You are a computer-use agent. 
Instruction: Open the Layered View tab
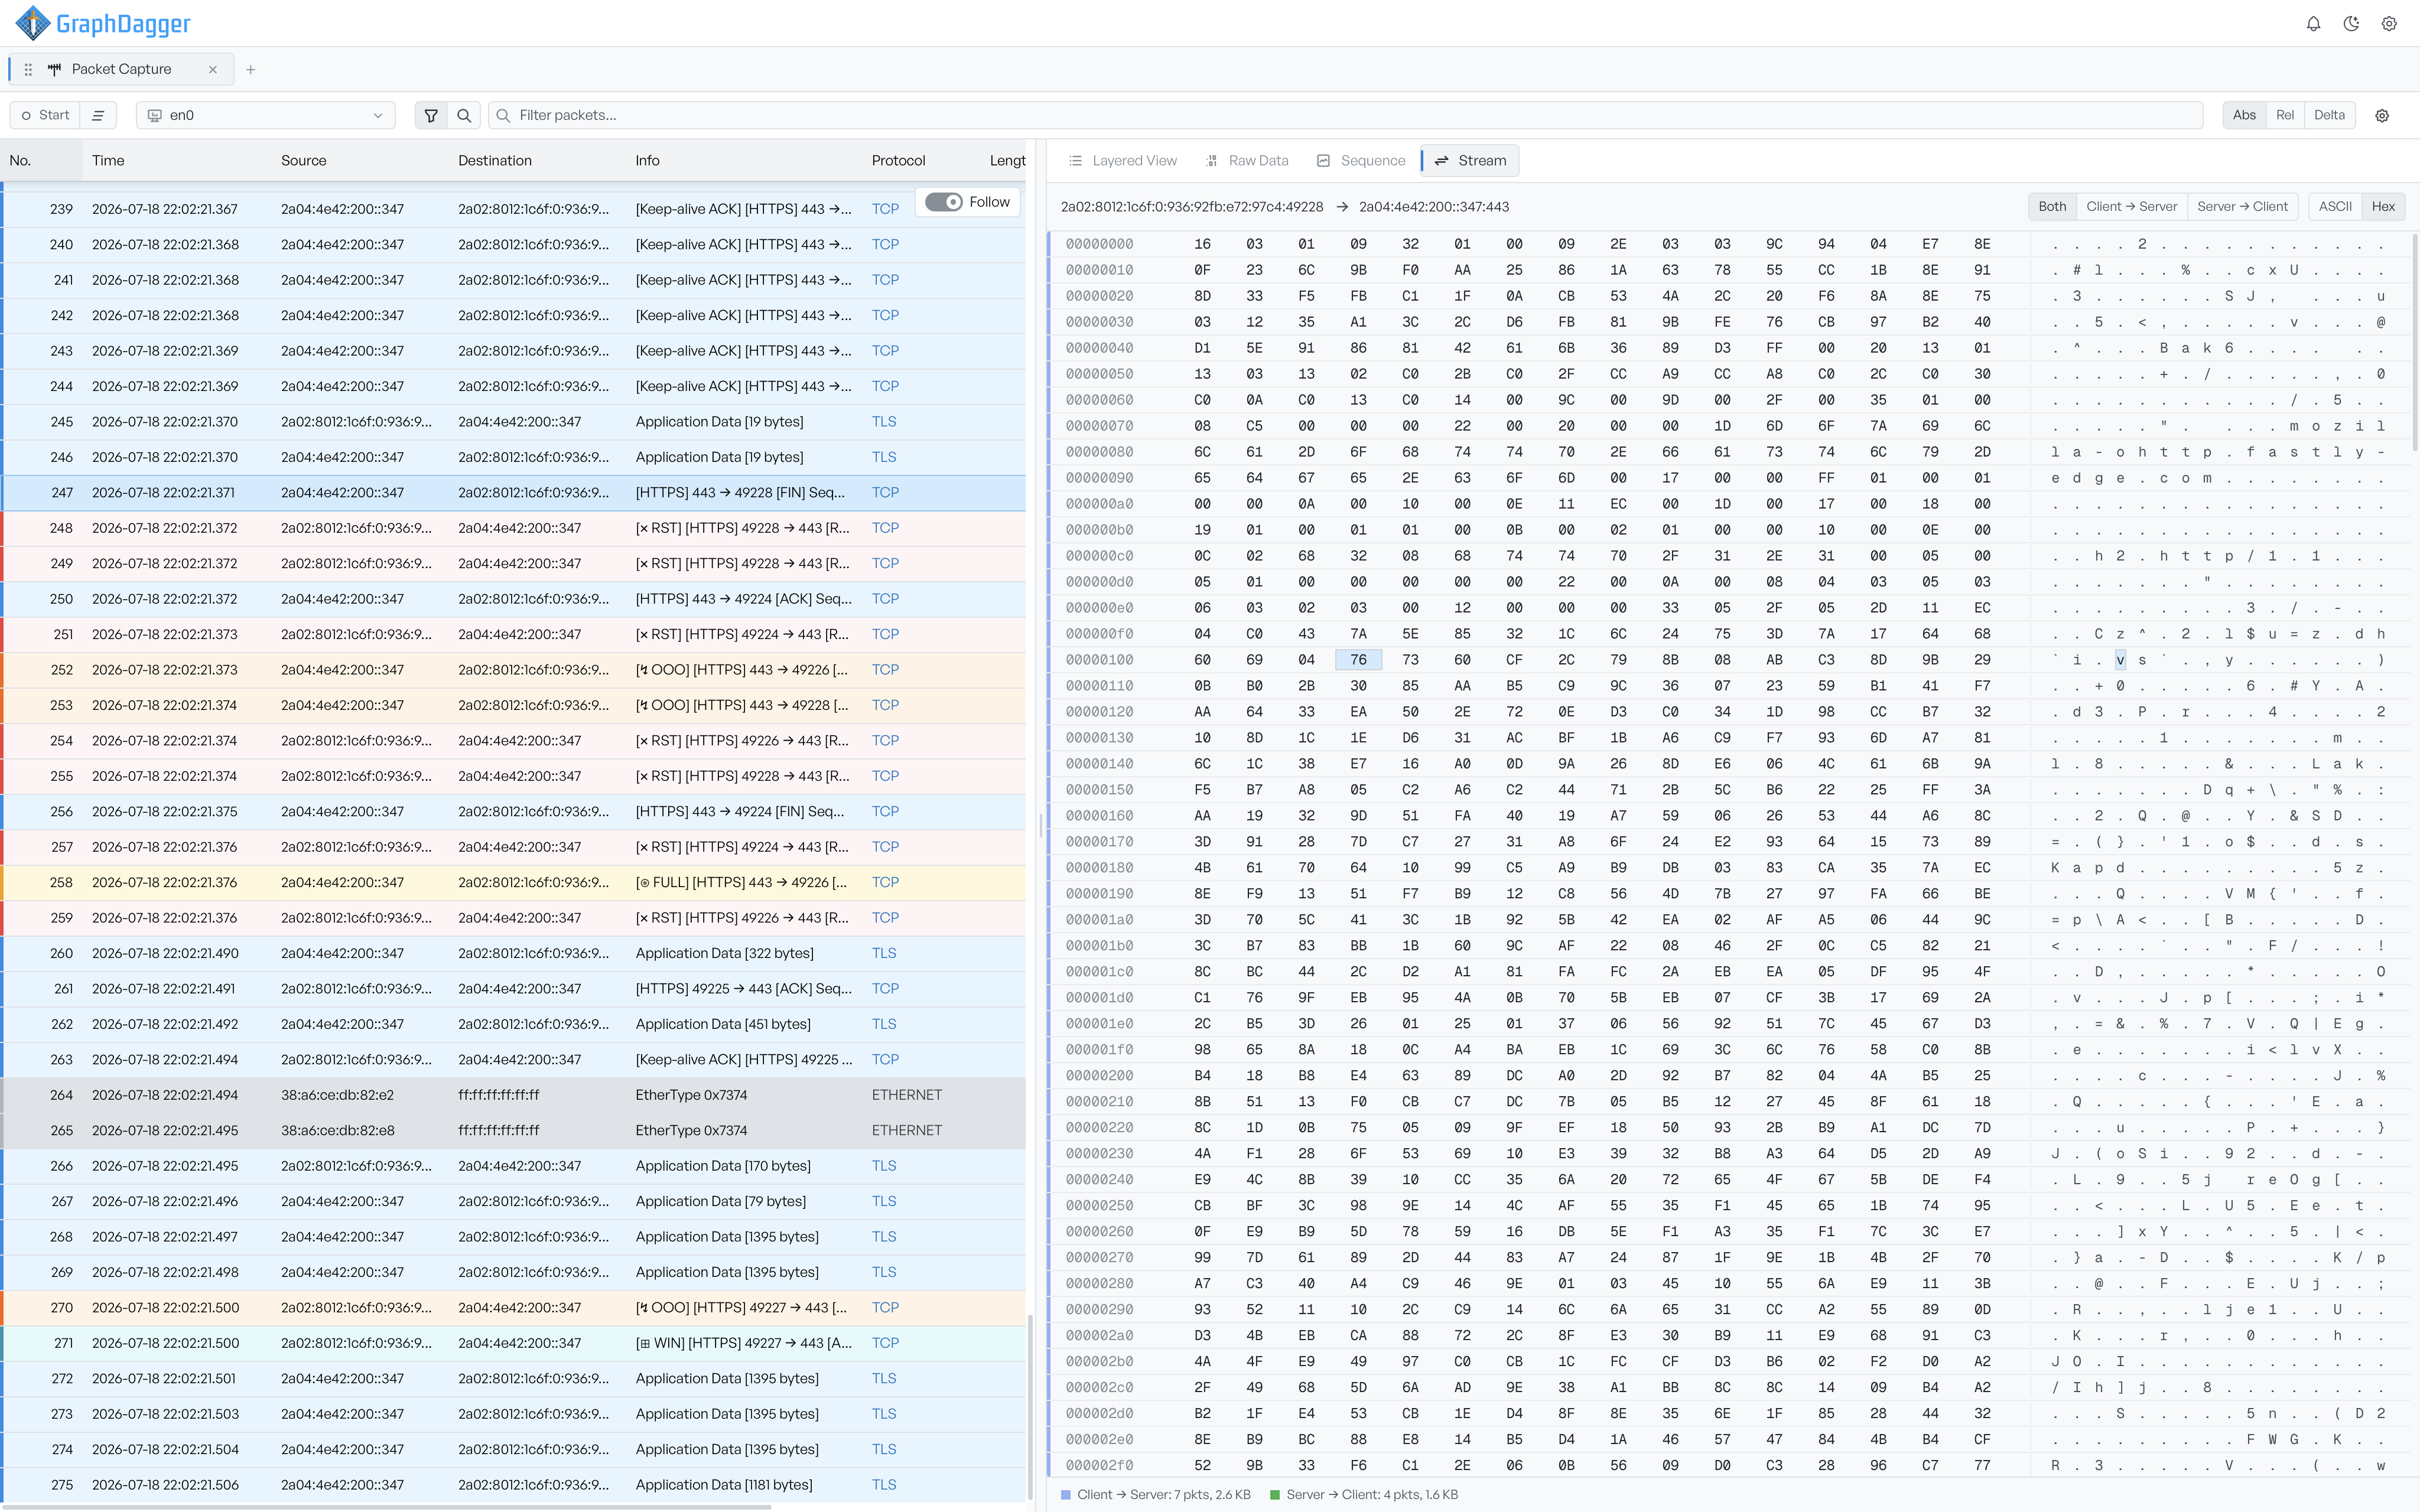click(1123, 160)
